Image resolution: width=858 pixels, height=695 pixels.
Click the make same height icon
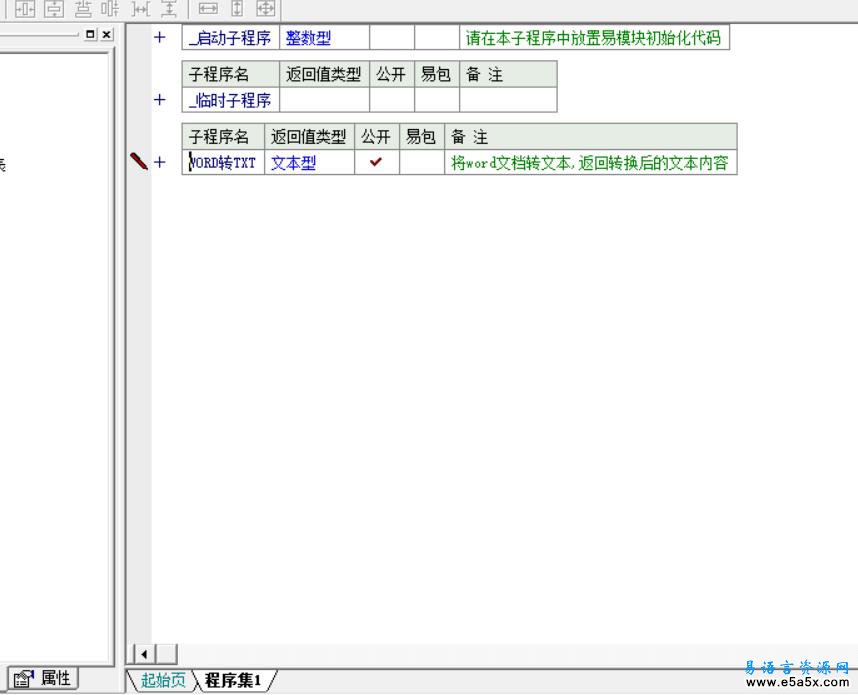[x=237, y=9]
